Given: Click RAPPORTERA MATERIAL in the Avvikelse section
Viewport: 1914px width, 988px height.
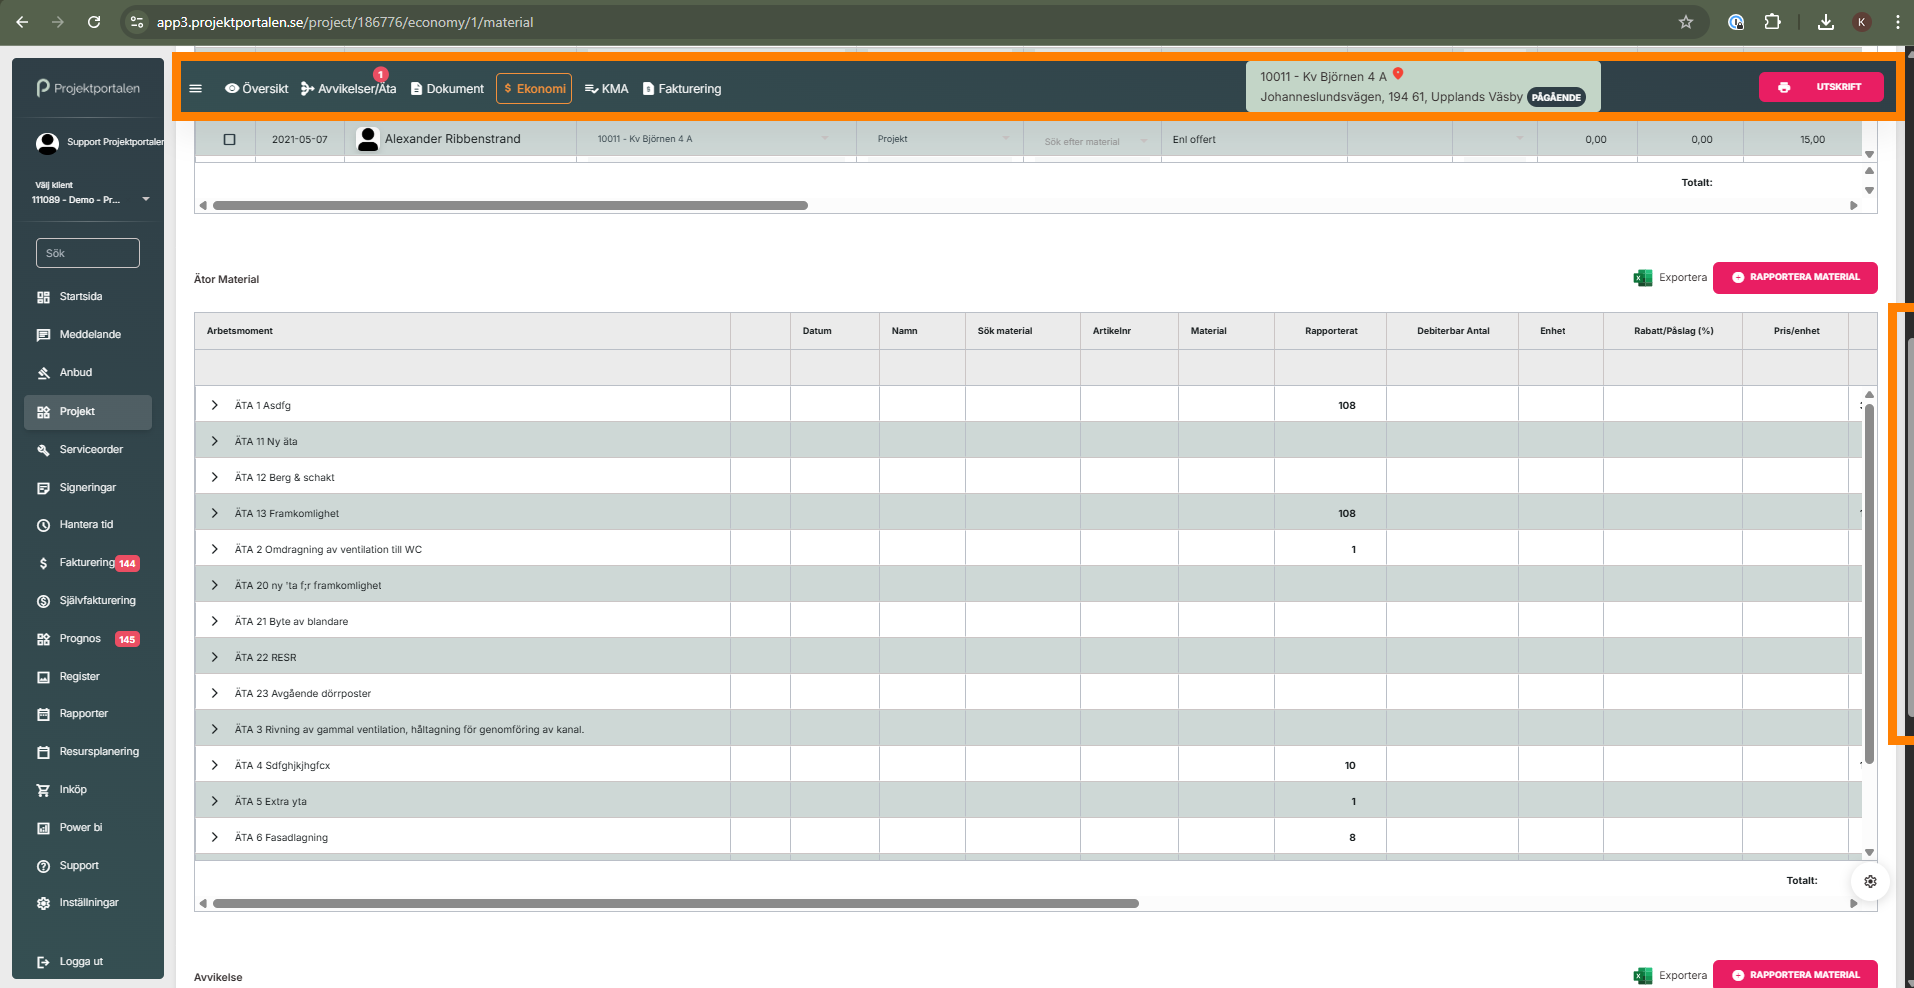Looking at the screenshot, I should pyautogui.click(x=1795, y=975).
